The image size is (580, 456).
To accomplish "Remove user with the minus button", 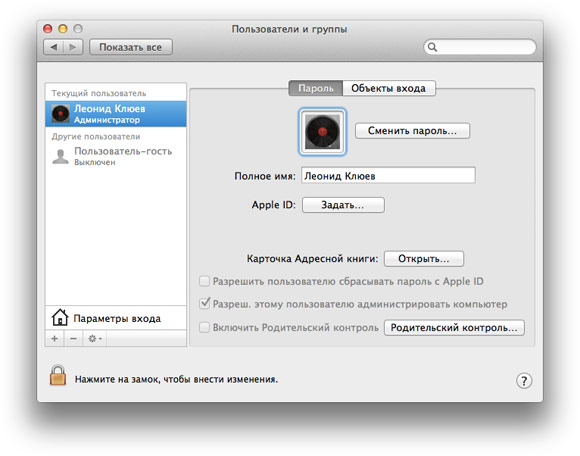I will tap(73, 338).
